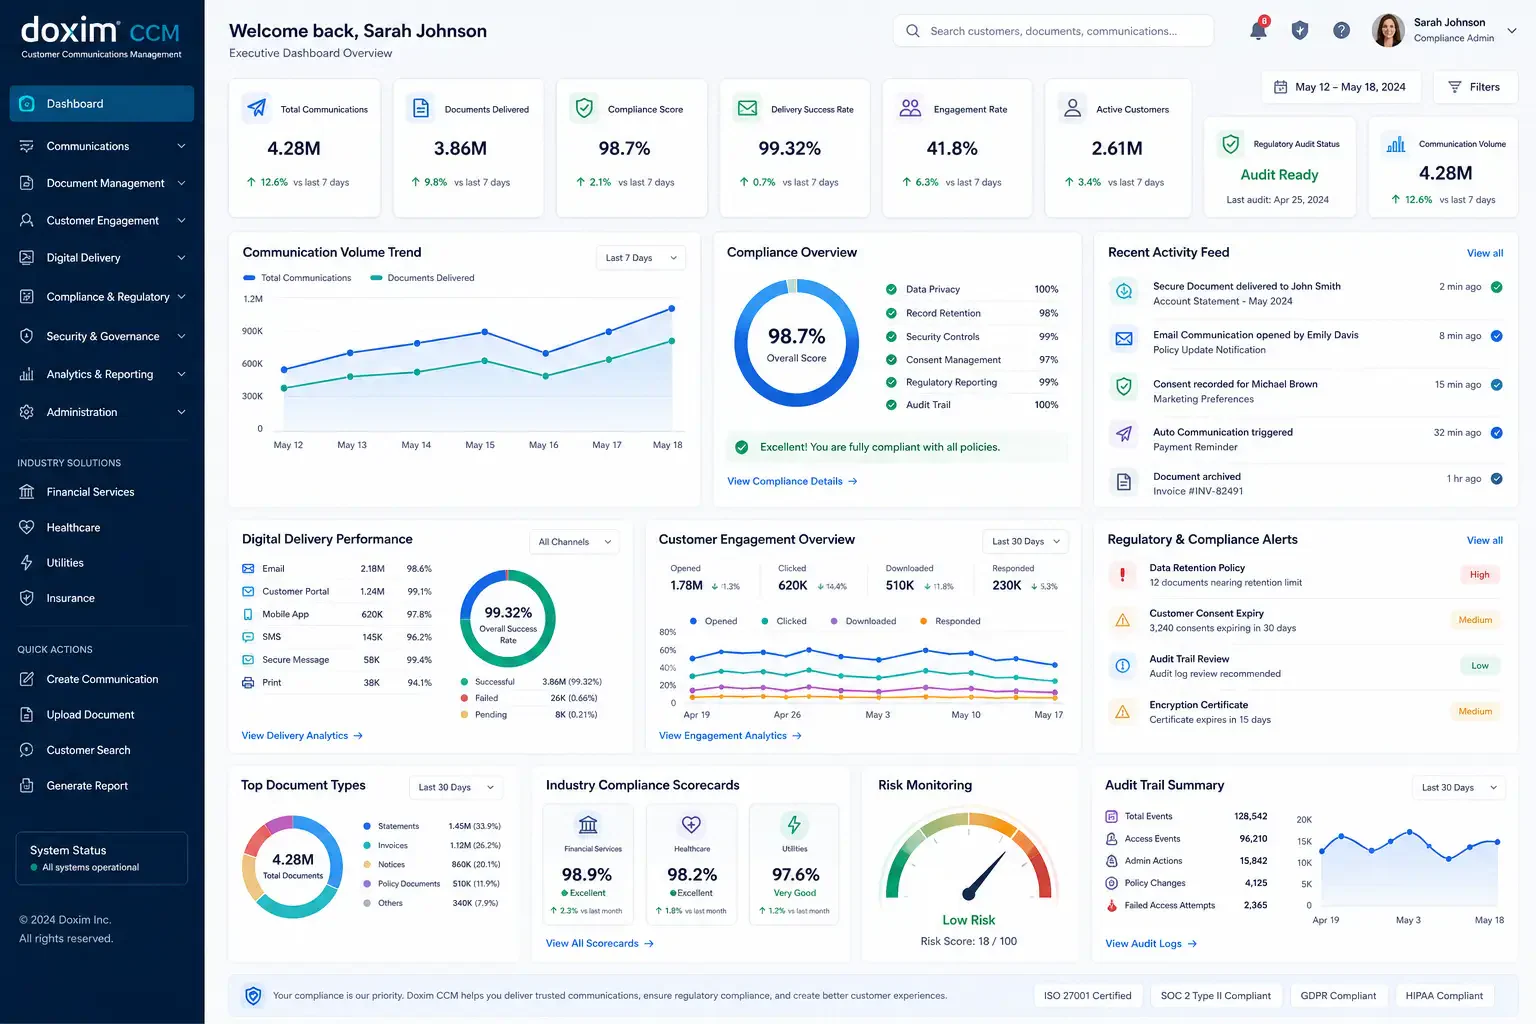Open the All Channels dropdown
This screenshot has width=1536, height=1024.
tap(575, 542)
